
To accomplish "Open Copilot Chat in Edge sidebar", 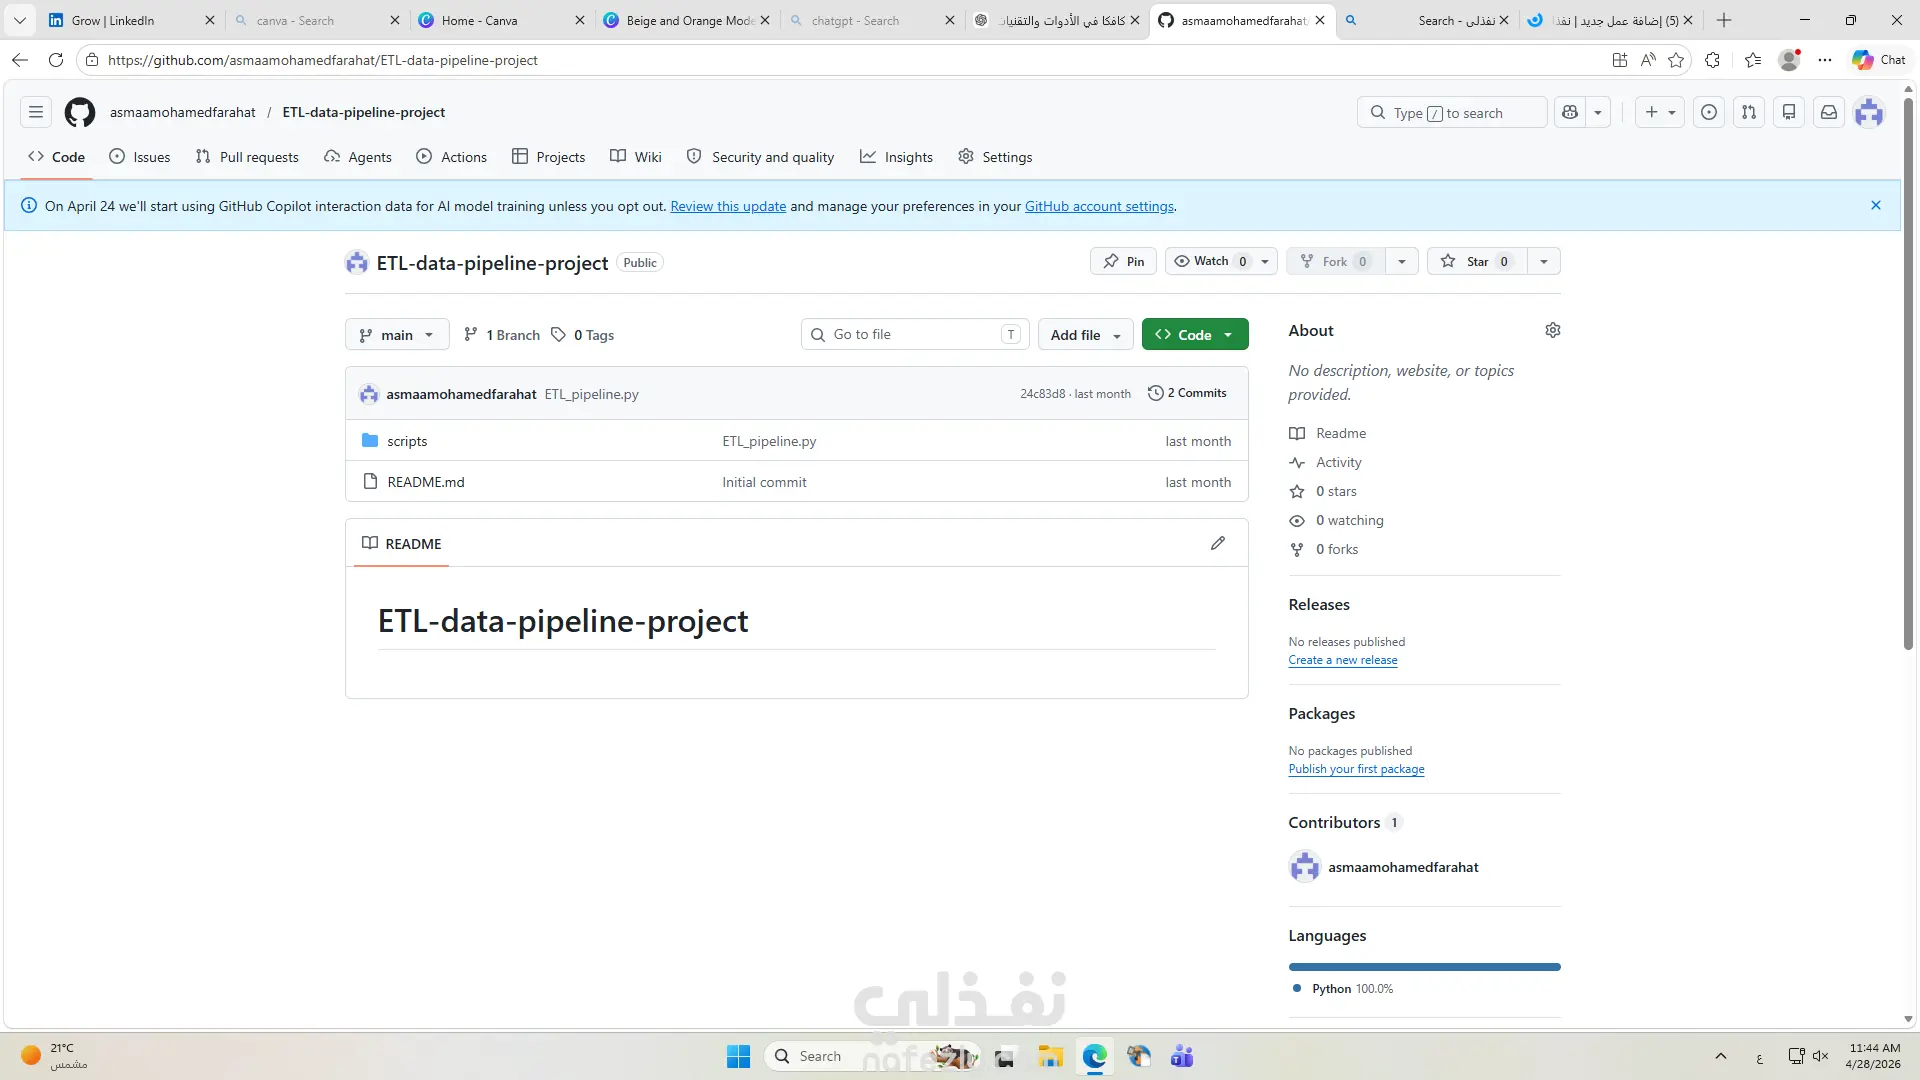I will [1879, 60].
